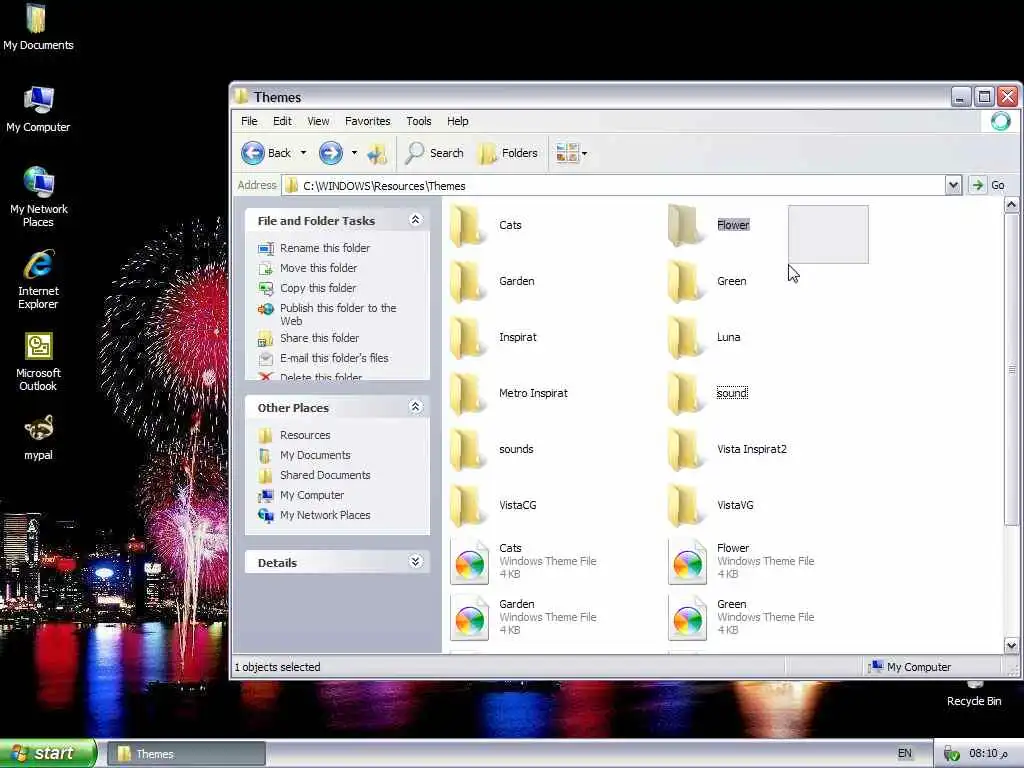
Task: Go to Shared Documents link
Action: coord(314,475)
